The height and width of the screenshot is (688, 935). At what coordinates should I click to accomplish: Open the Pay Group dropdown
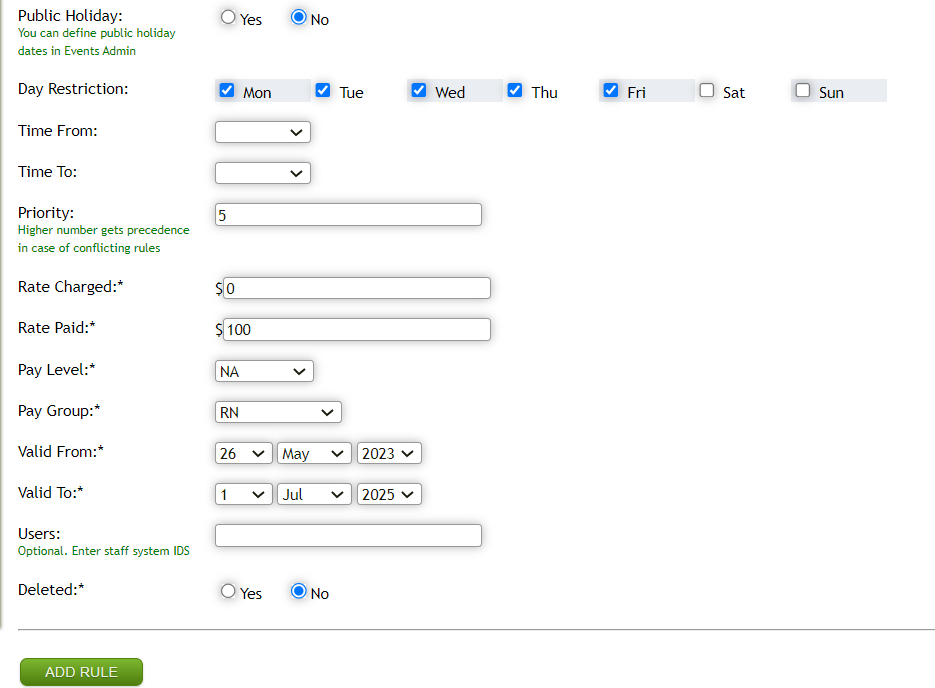click(277, 411)
